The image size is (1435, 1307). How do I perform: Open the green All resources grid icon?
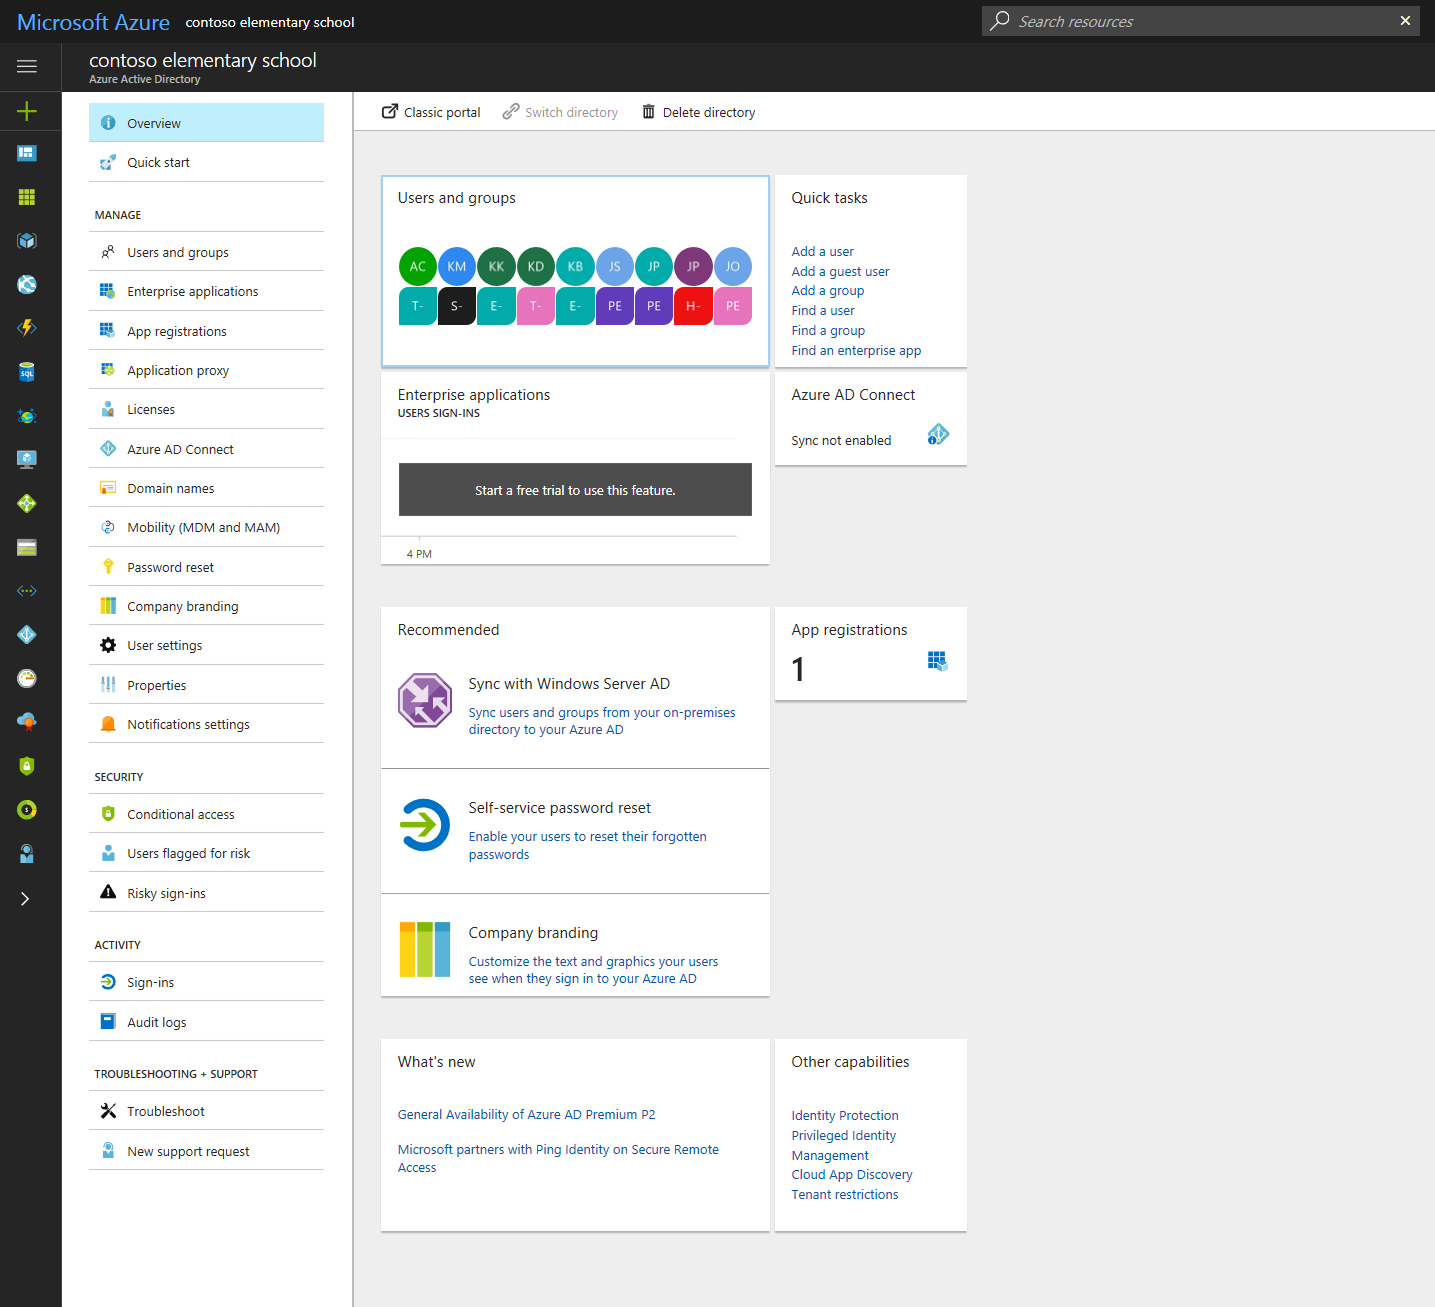tap(27, 197)
